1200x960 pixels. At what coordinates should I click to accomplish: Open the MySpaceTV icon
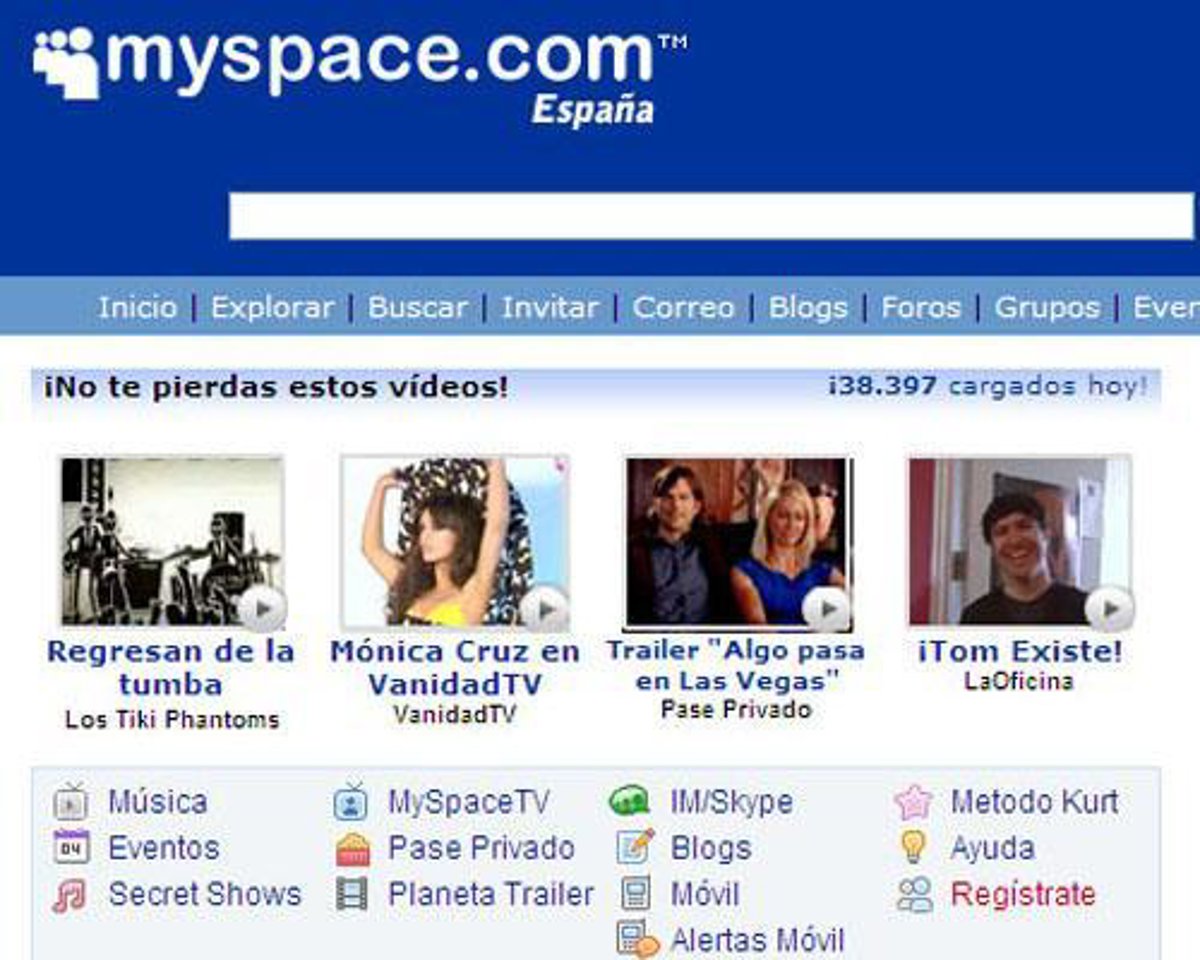(x=351, y=802)
